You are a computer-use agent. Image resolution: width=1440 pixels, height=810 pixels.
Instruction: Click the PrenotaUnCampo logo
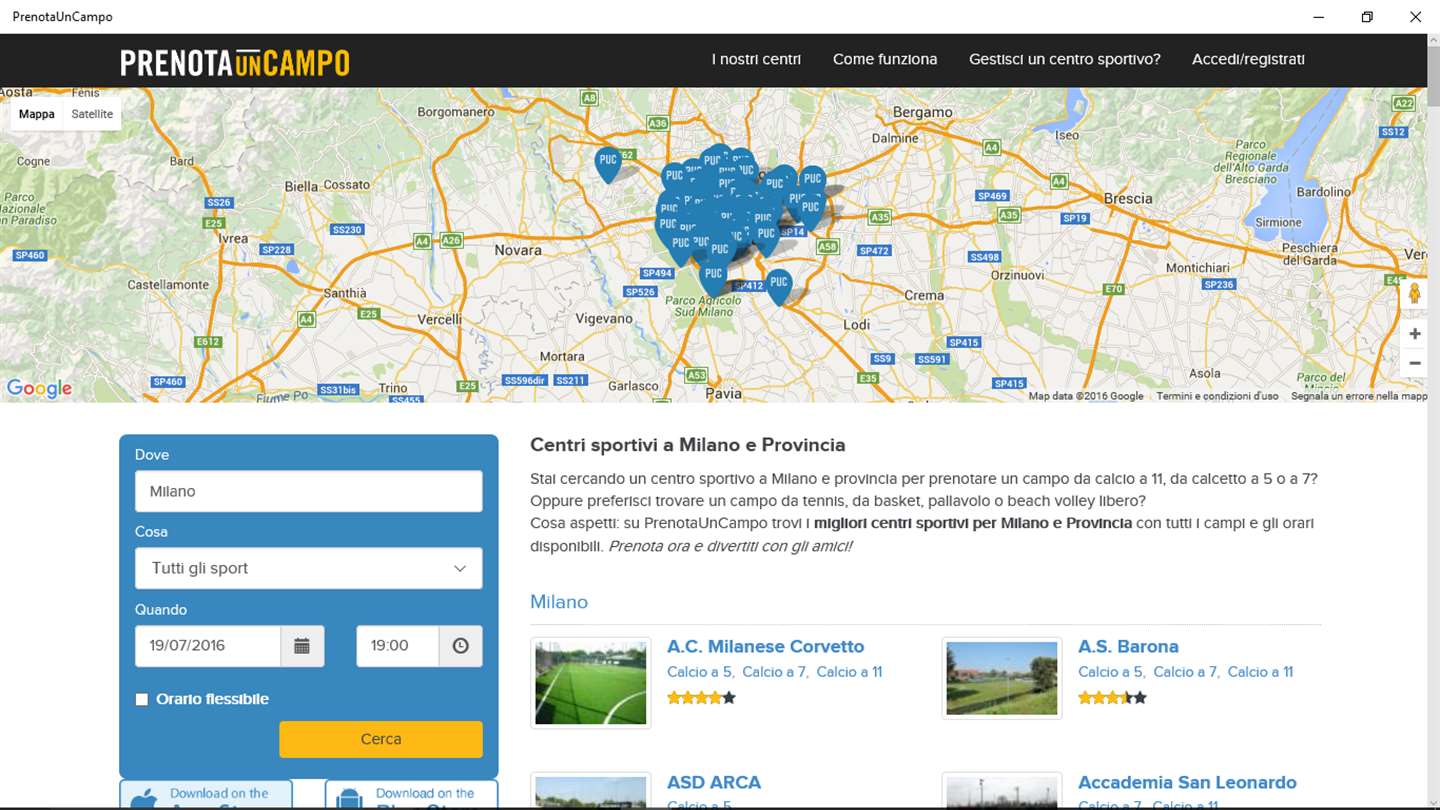(235, 63)
